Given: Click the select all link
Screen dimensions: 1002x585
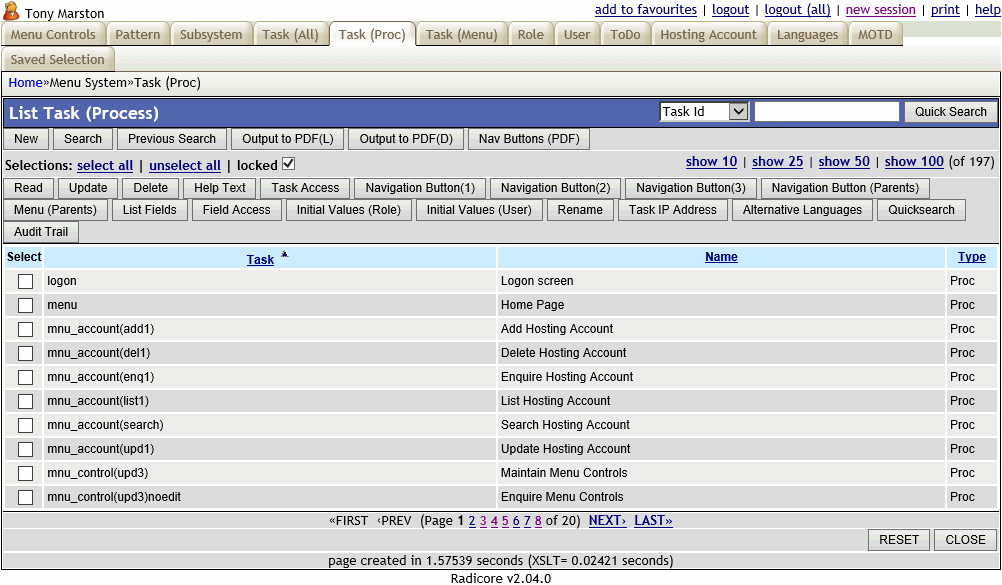Looking at the screenshot, I should 105,165.
